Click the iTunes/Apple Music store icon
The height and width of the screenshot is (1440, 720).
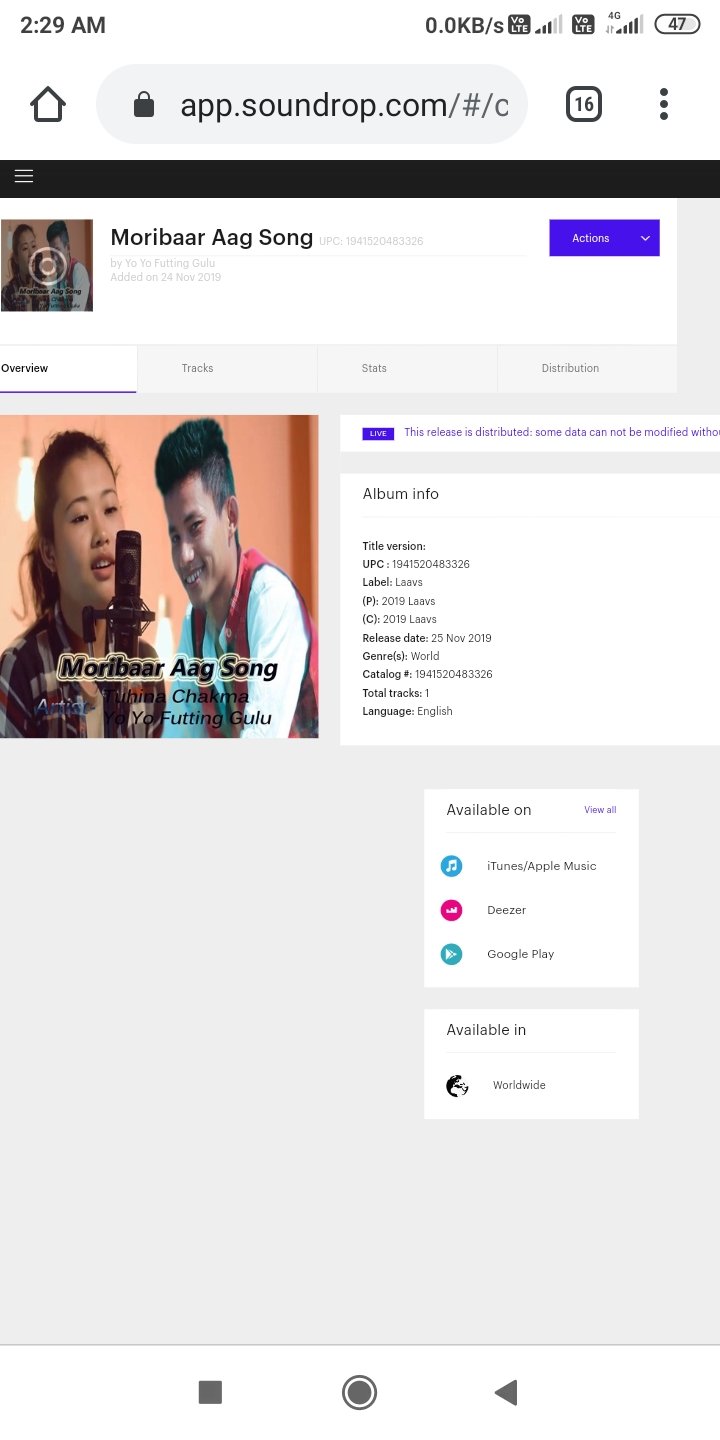(x=452, y=866)
